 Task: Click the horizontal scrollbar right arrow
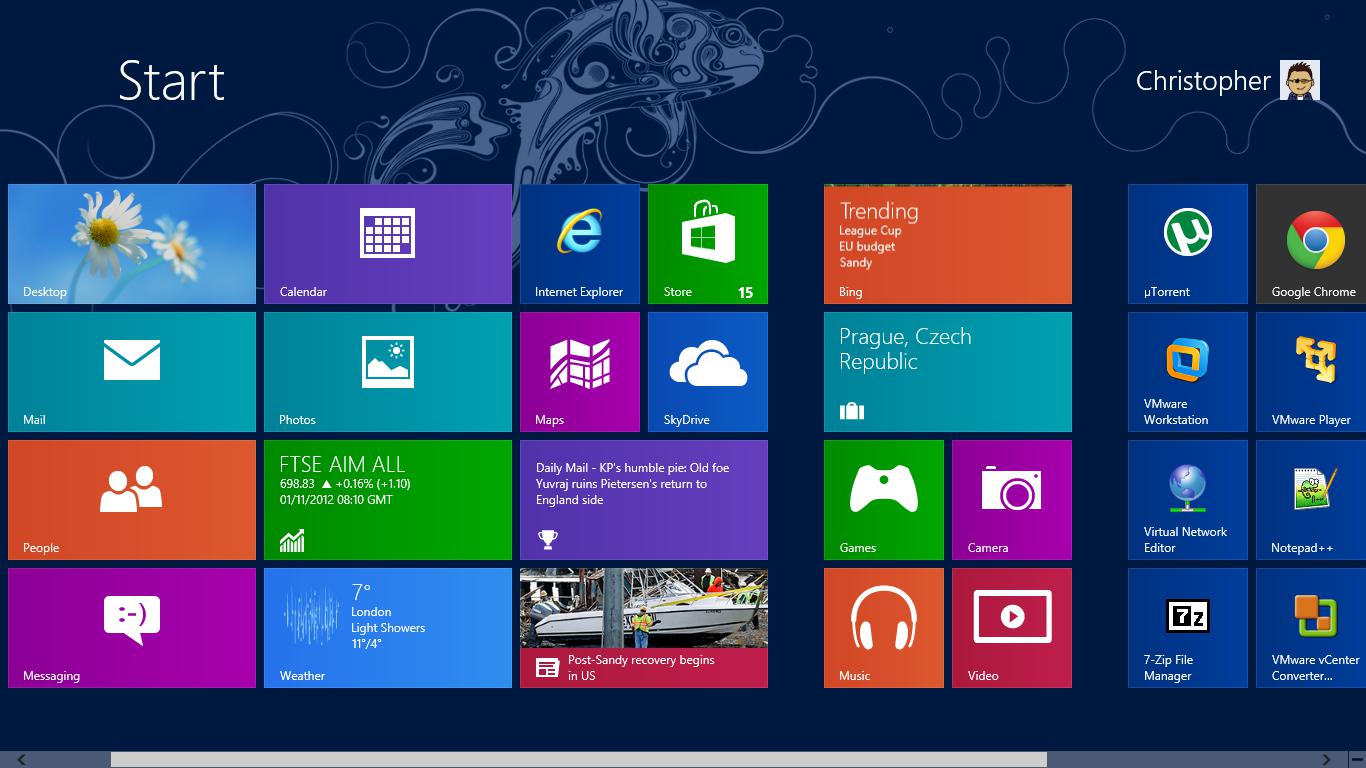(1327, 760)
